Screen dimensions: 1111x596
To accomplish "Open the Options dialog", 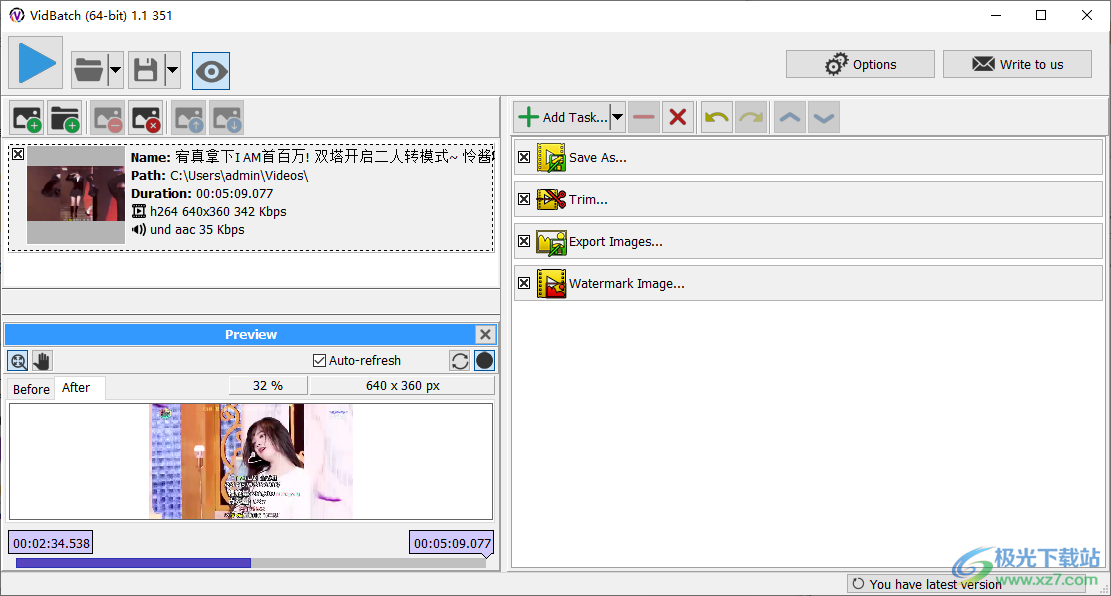I will pos(859,63).
